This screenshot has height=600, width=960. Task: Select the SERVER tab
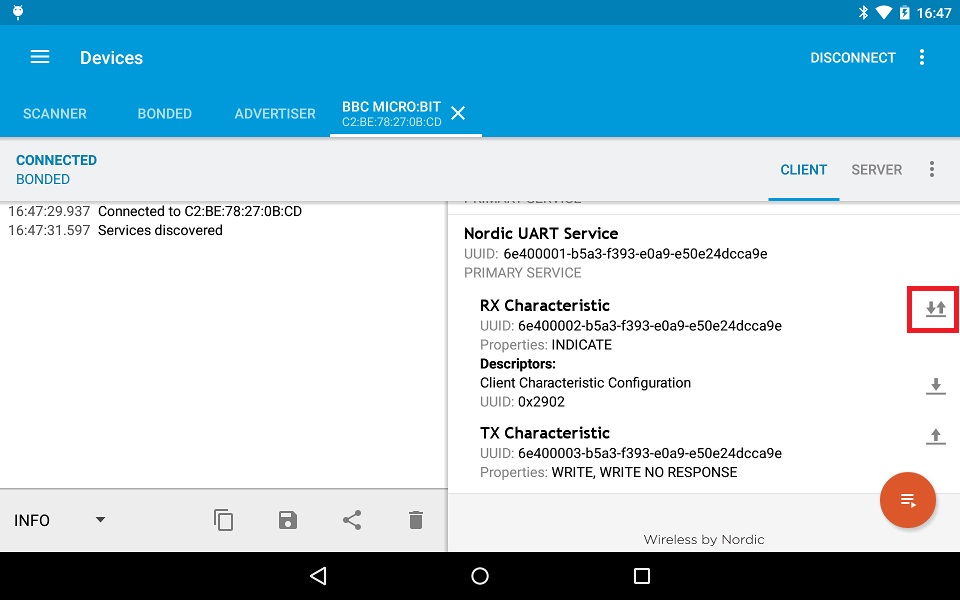click(x=877, y=170)
